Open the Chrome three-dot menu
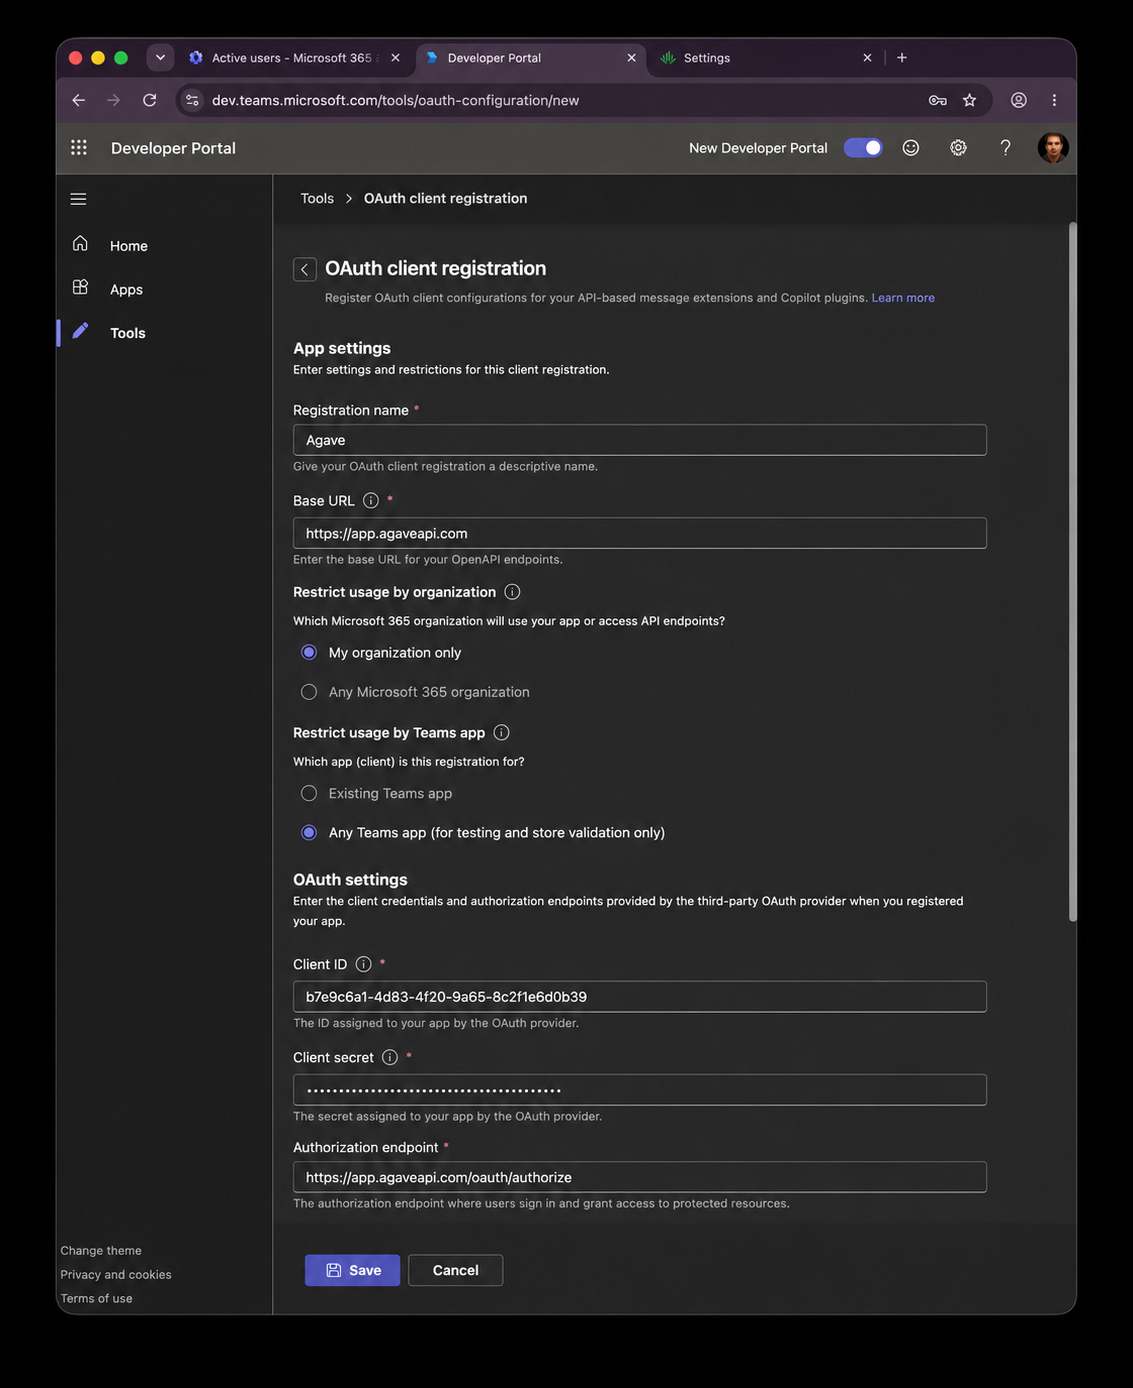Screen dimensions: 1133x1388 coord(1054,100)
